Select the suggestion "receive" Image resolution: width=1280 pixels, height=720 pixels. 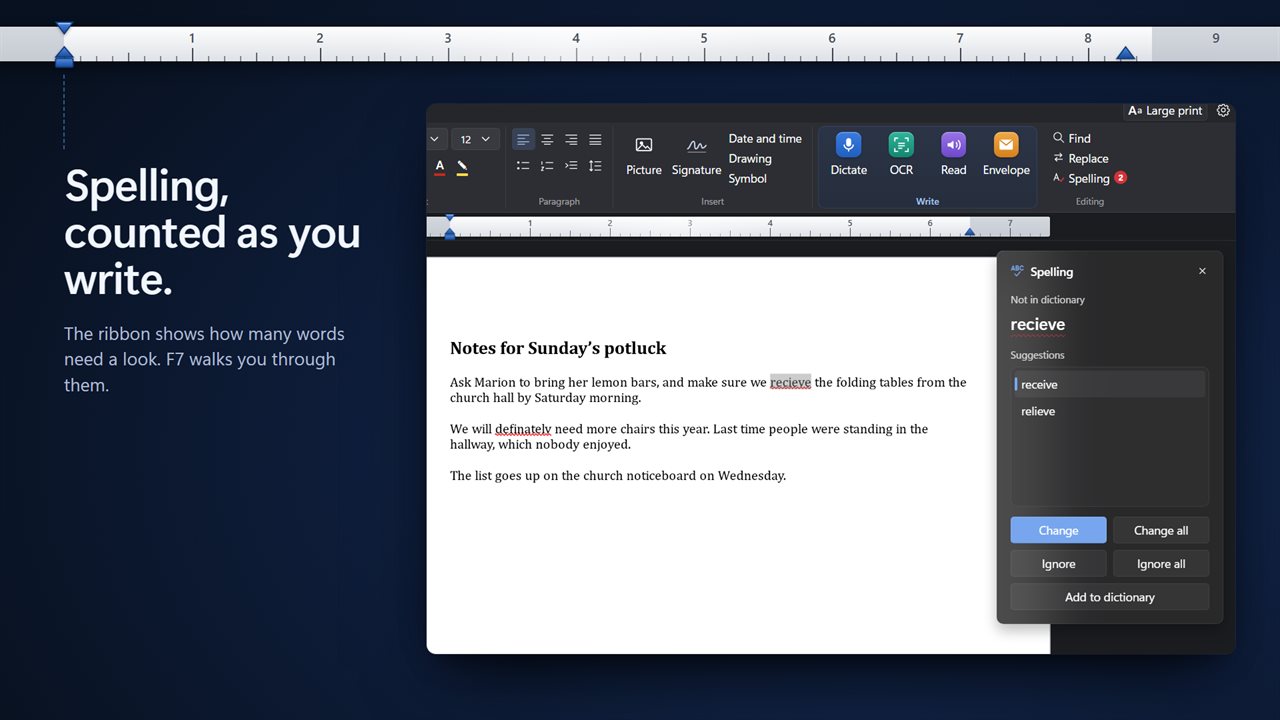(x=1109, y=384)
